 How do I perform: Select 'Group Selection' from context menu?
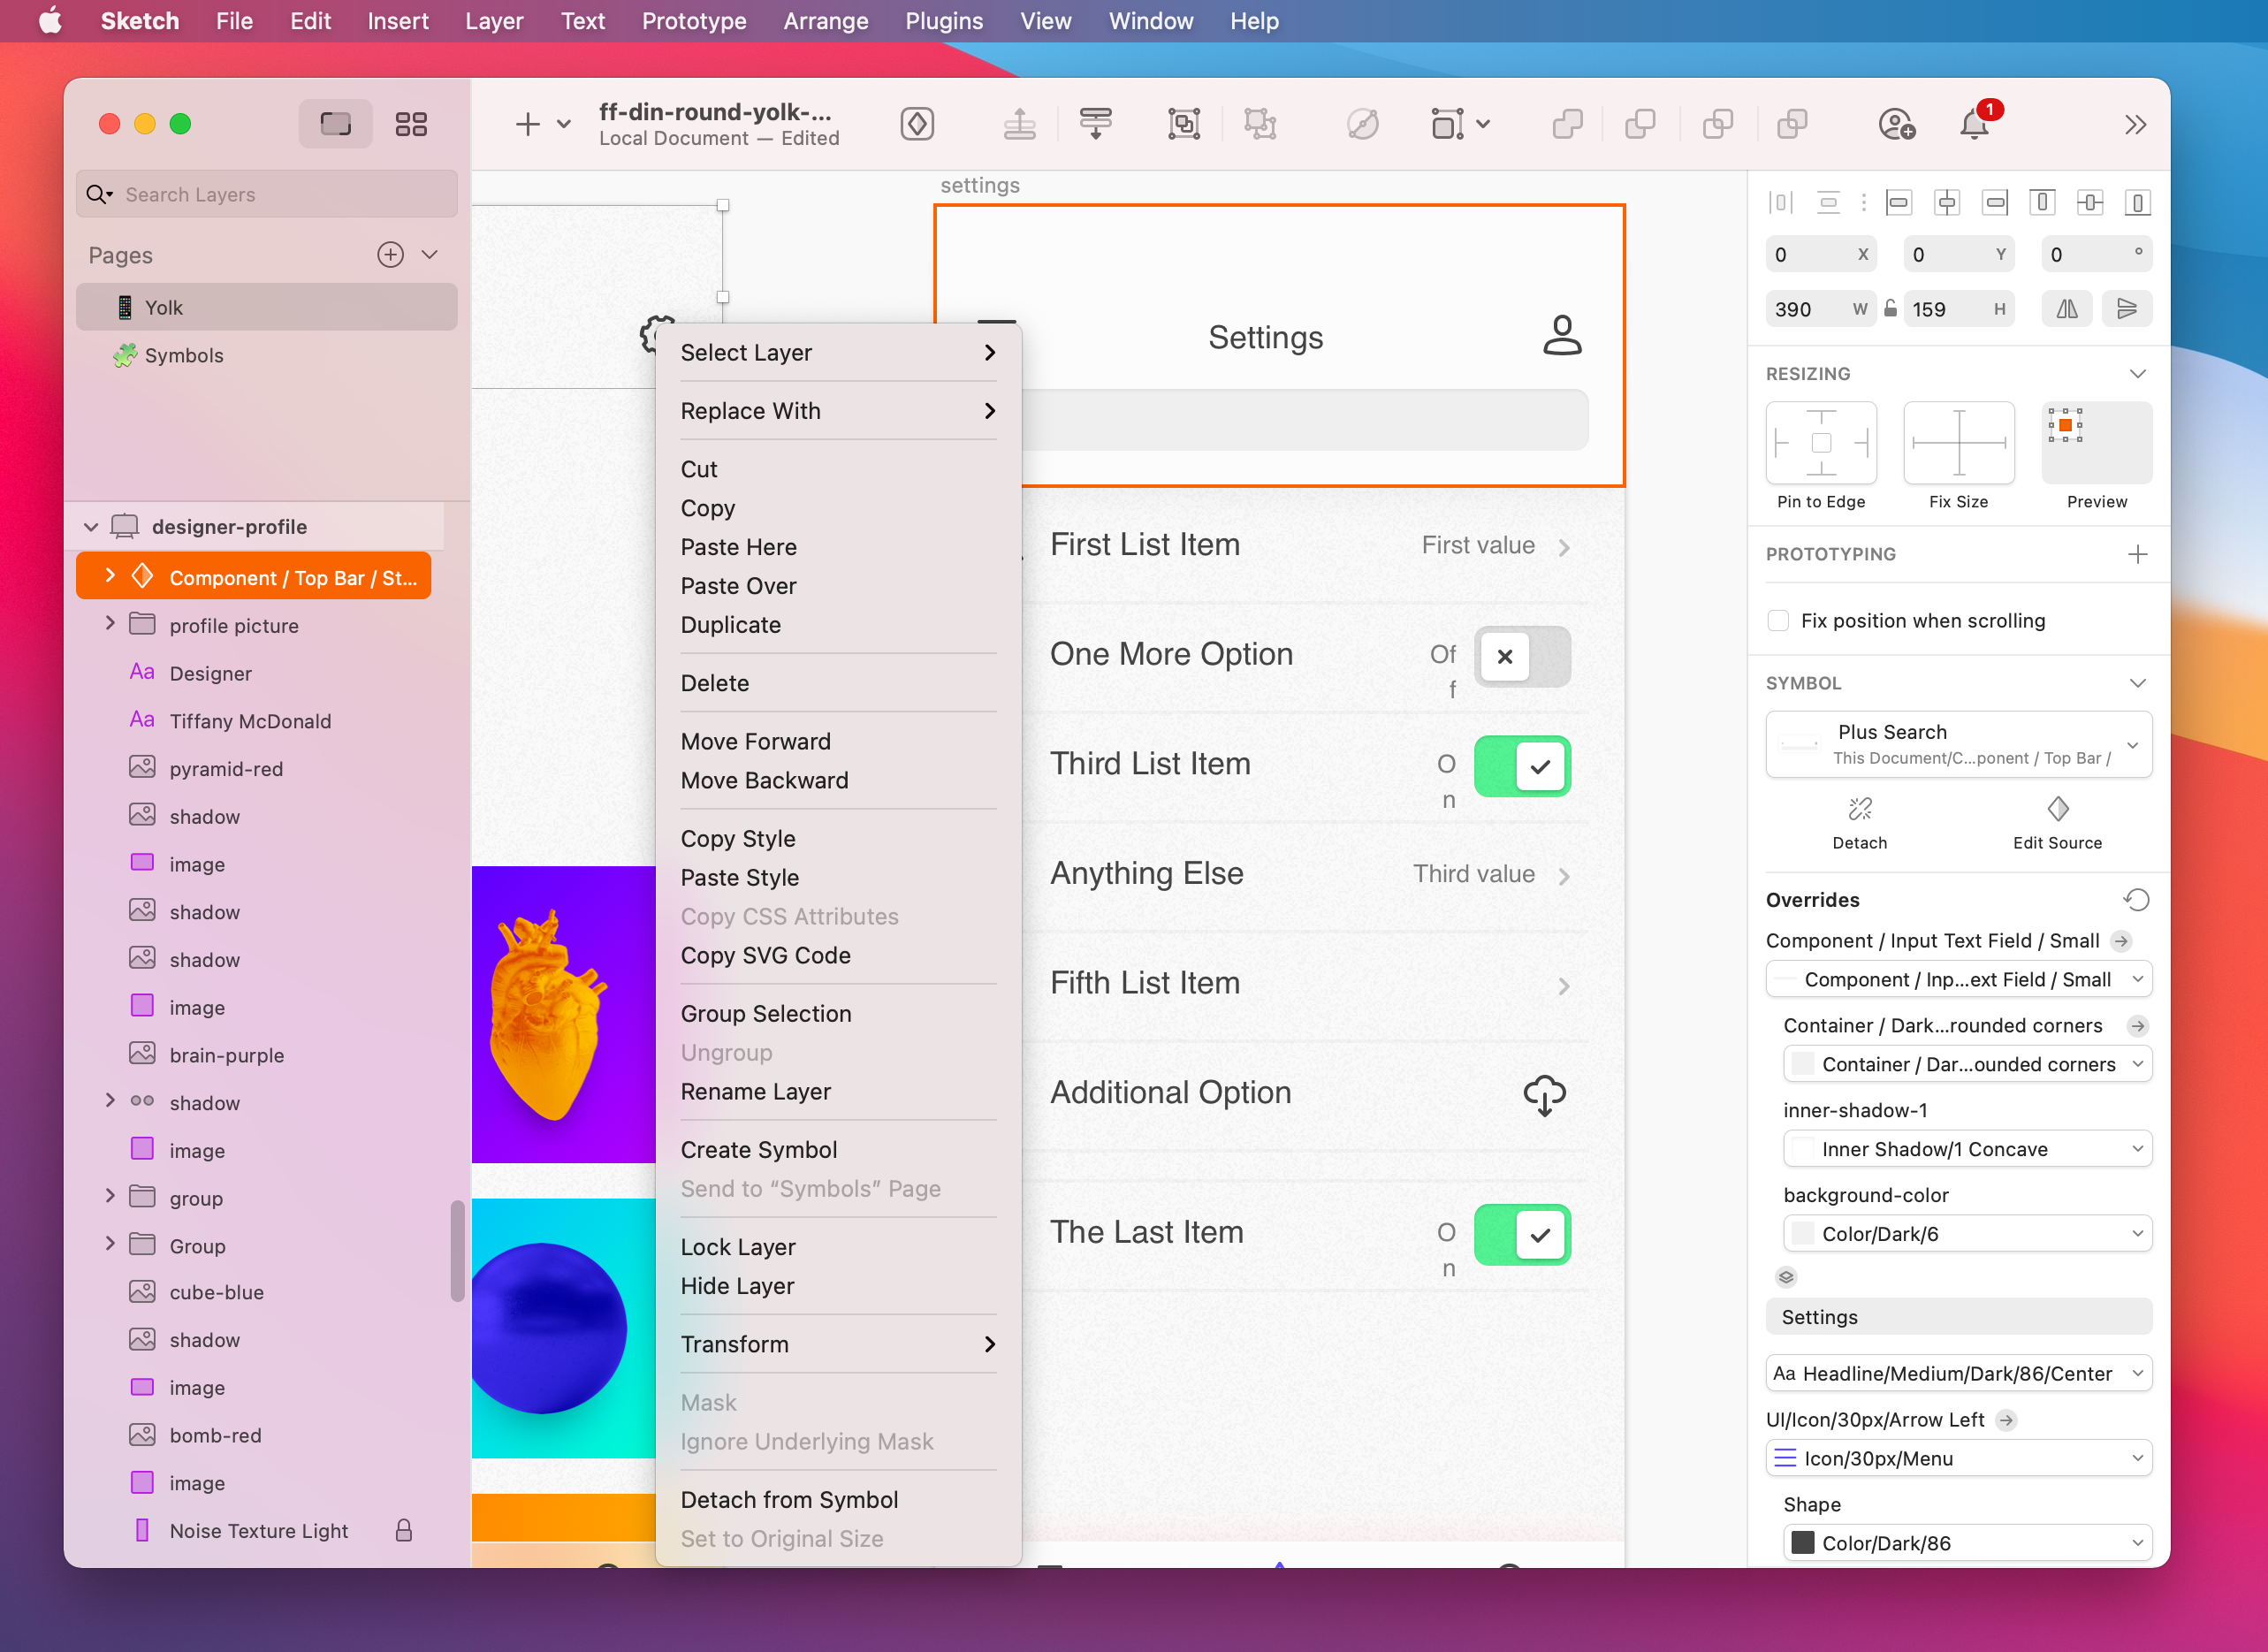coord(766,1013)
